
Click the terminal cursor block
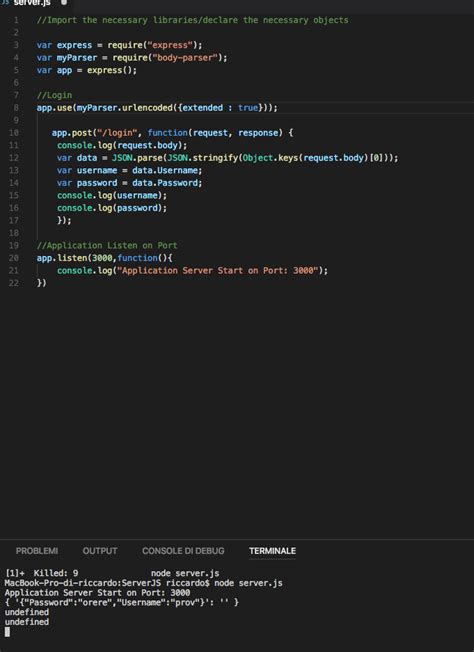[x=7, y=632]
